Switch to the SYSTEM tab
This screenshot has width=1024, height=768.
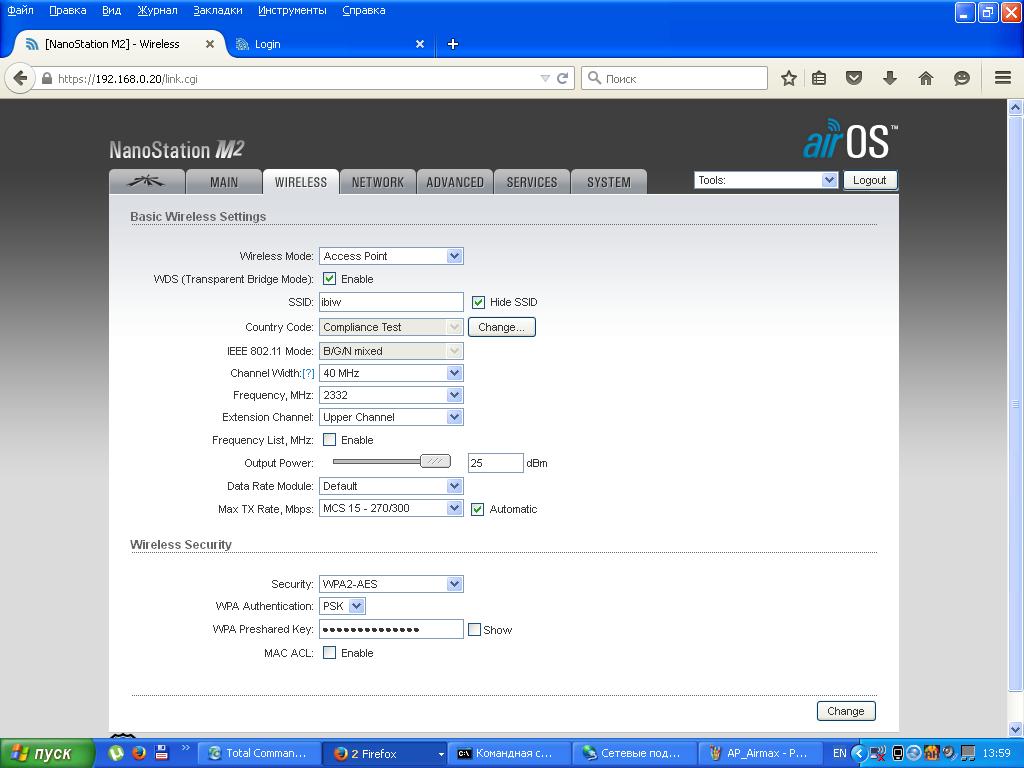pyautogui.click(x=609, y=182)
